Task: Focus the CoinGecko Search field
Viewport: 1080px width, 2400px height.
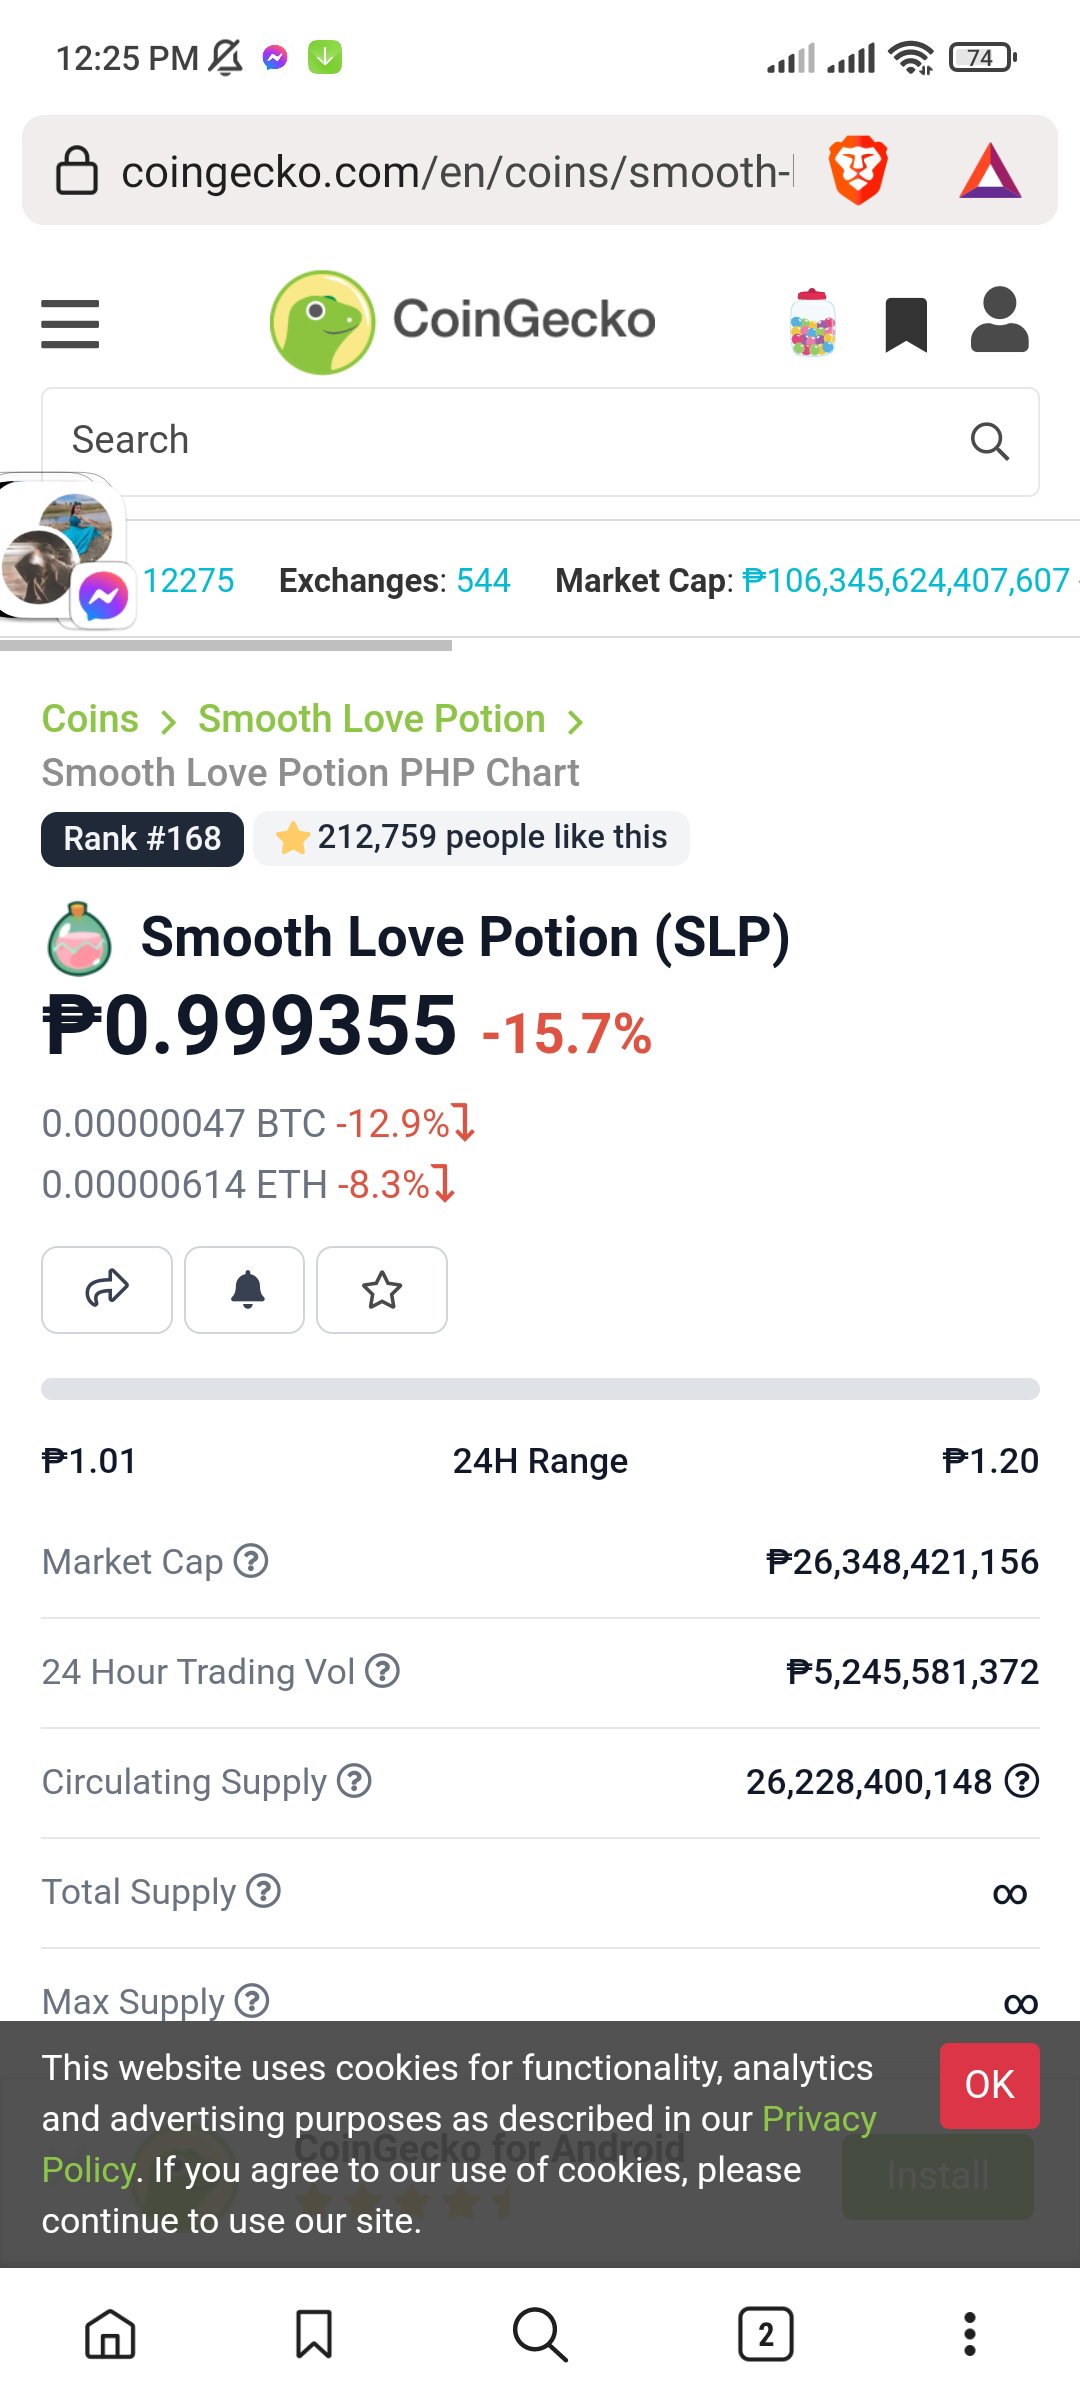Action: coord(540,441)
